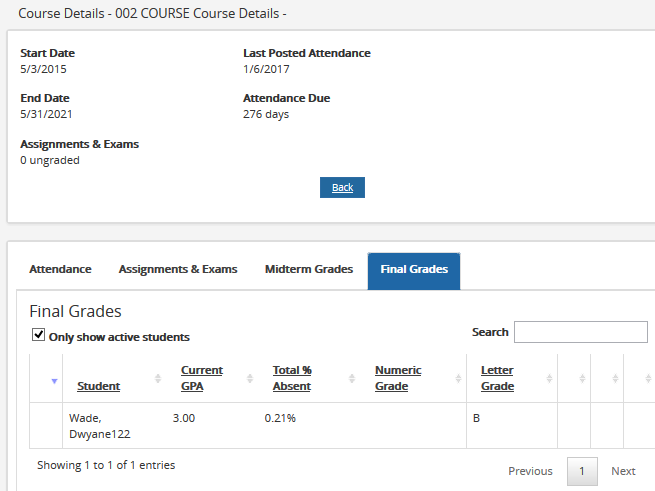Click the Student column header text
The width and height of the screenshot is (655, 491).
pos(98,386)
